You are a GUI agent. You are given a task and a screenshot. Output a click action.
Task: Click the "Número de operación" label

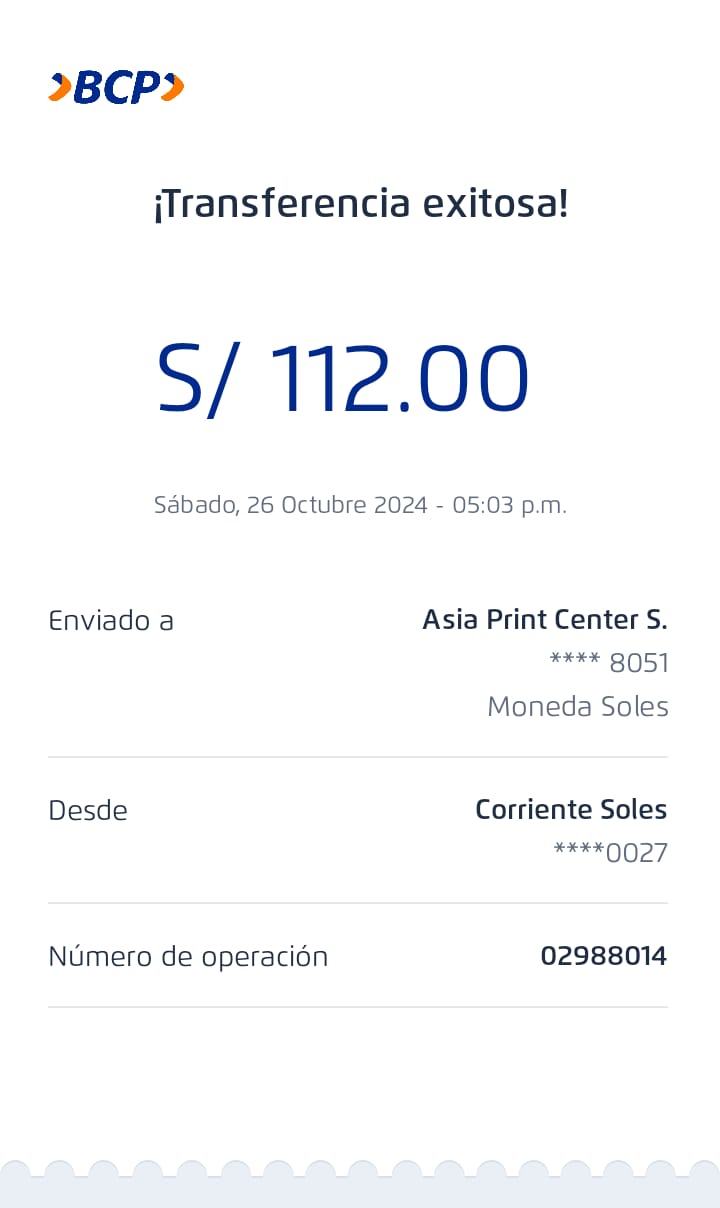point(188,957)
